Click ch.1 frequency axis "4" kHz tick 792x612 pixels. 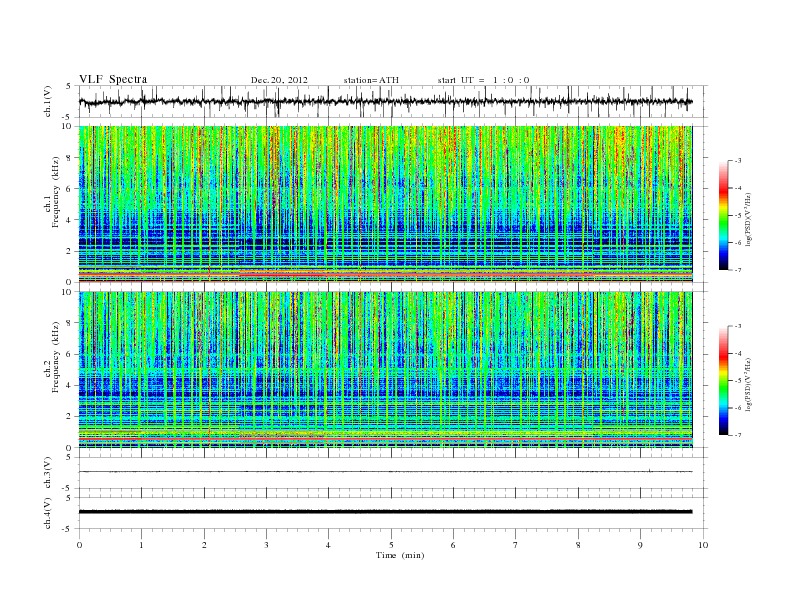pos(69,220)
